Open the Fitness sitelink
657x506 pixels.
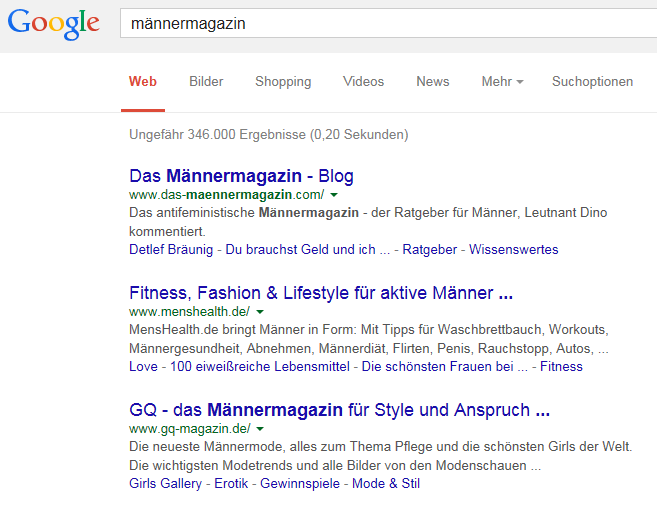click(x=561, y=367)
